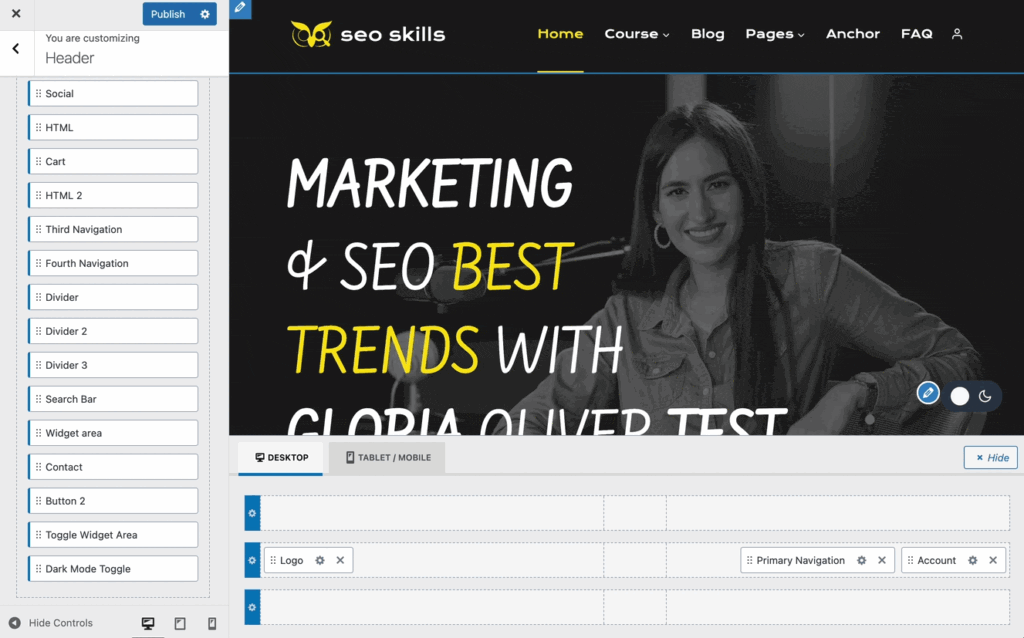Open Primary Navigation settings gear

point(862,561)
